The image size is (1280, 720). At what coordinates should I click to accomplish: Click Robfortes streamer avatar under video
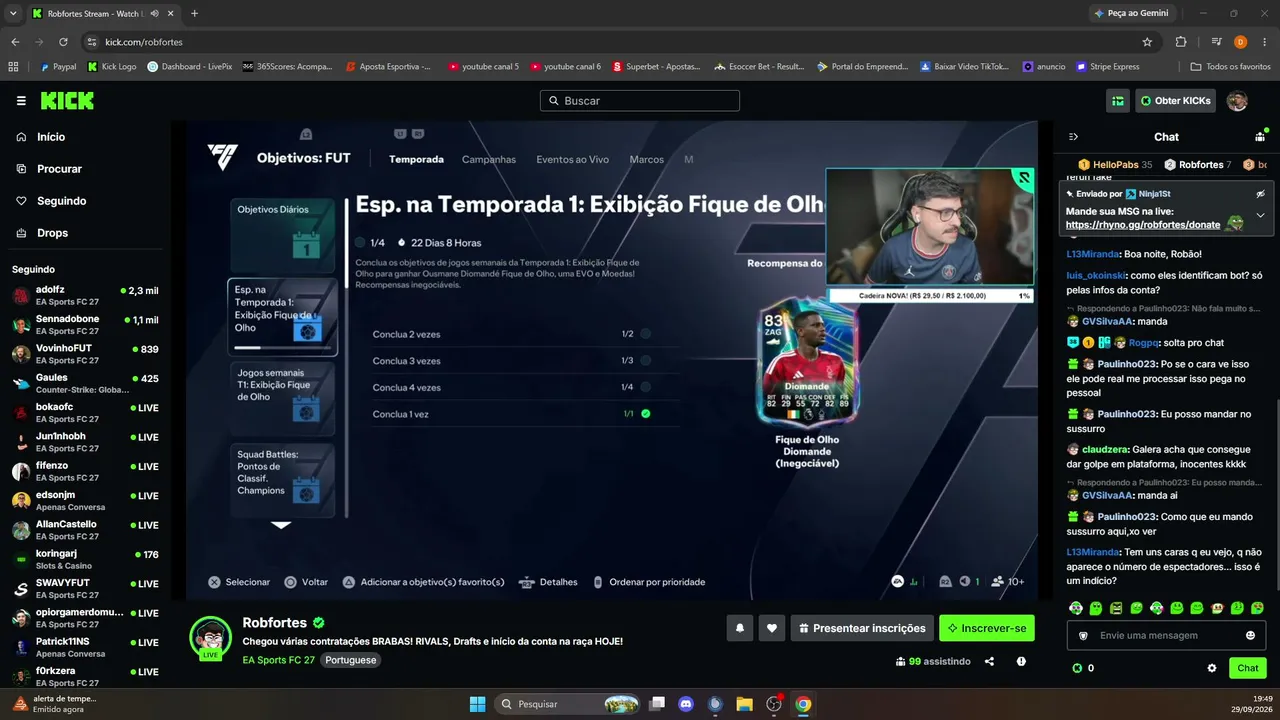click(x=211, y=637)
